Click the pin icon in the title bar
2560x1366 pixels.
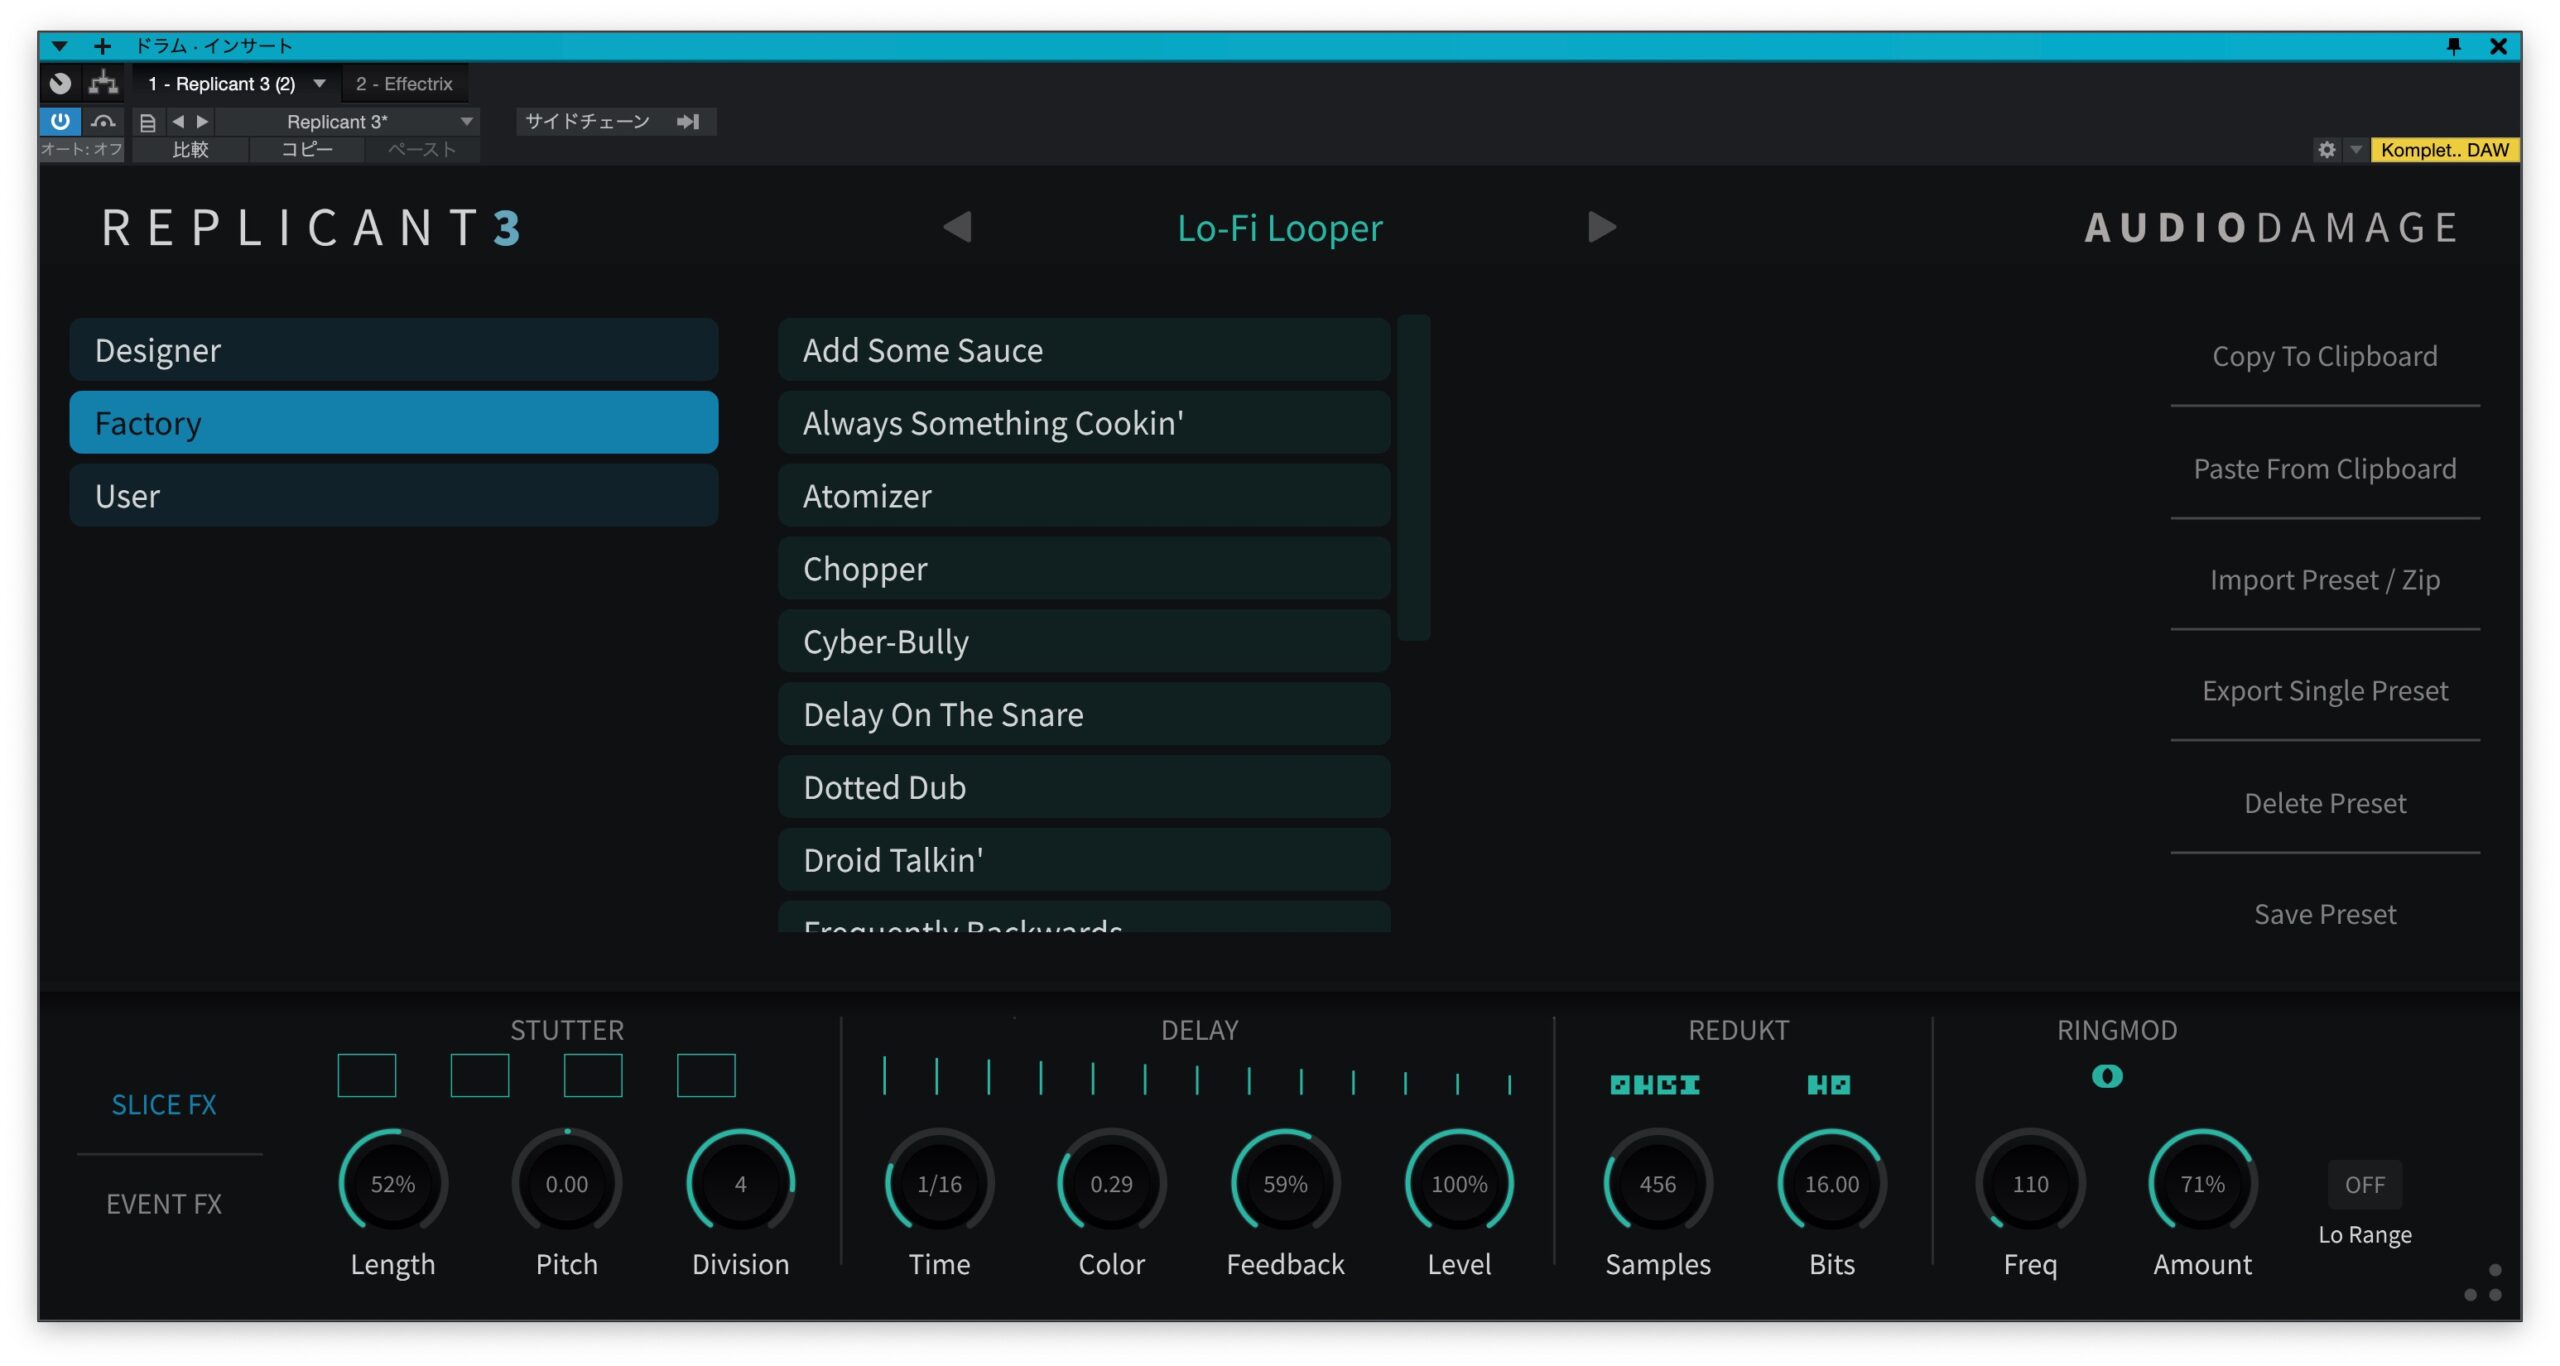(x=2453, y=46)
